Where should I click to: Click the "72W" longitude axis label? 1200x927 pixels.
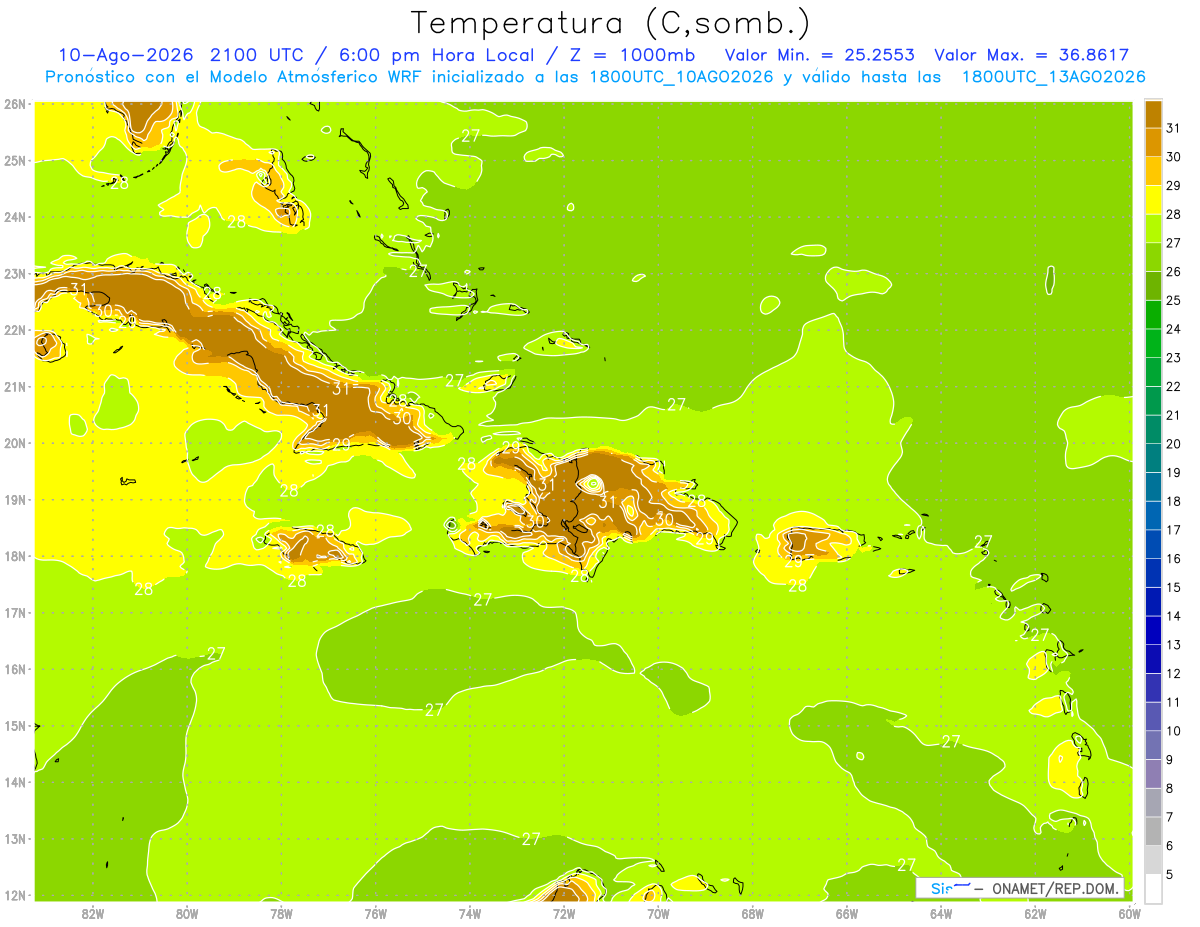click(564, 913)
